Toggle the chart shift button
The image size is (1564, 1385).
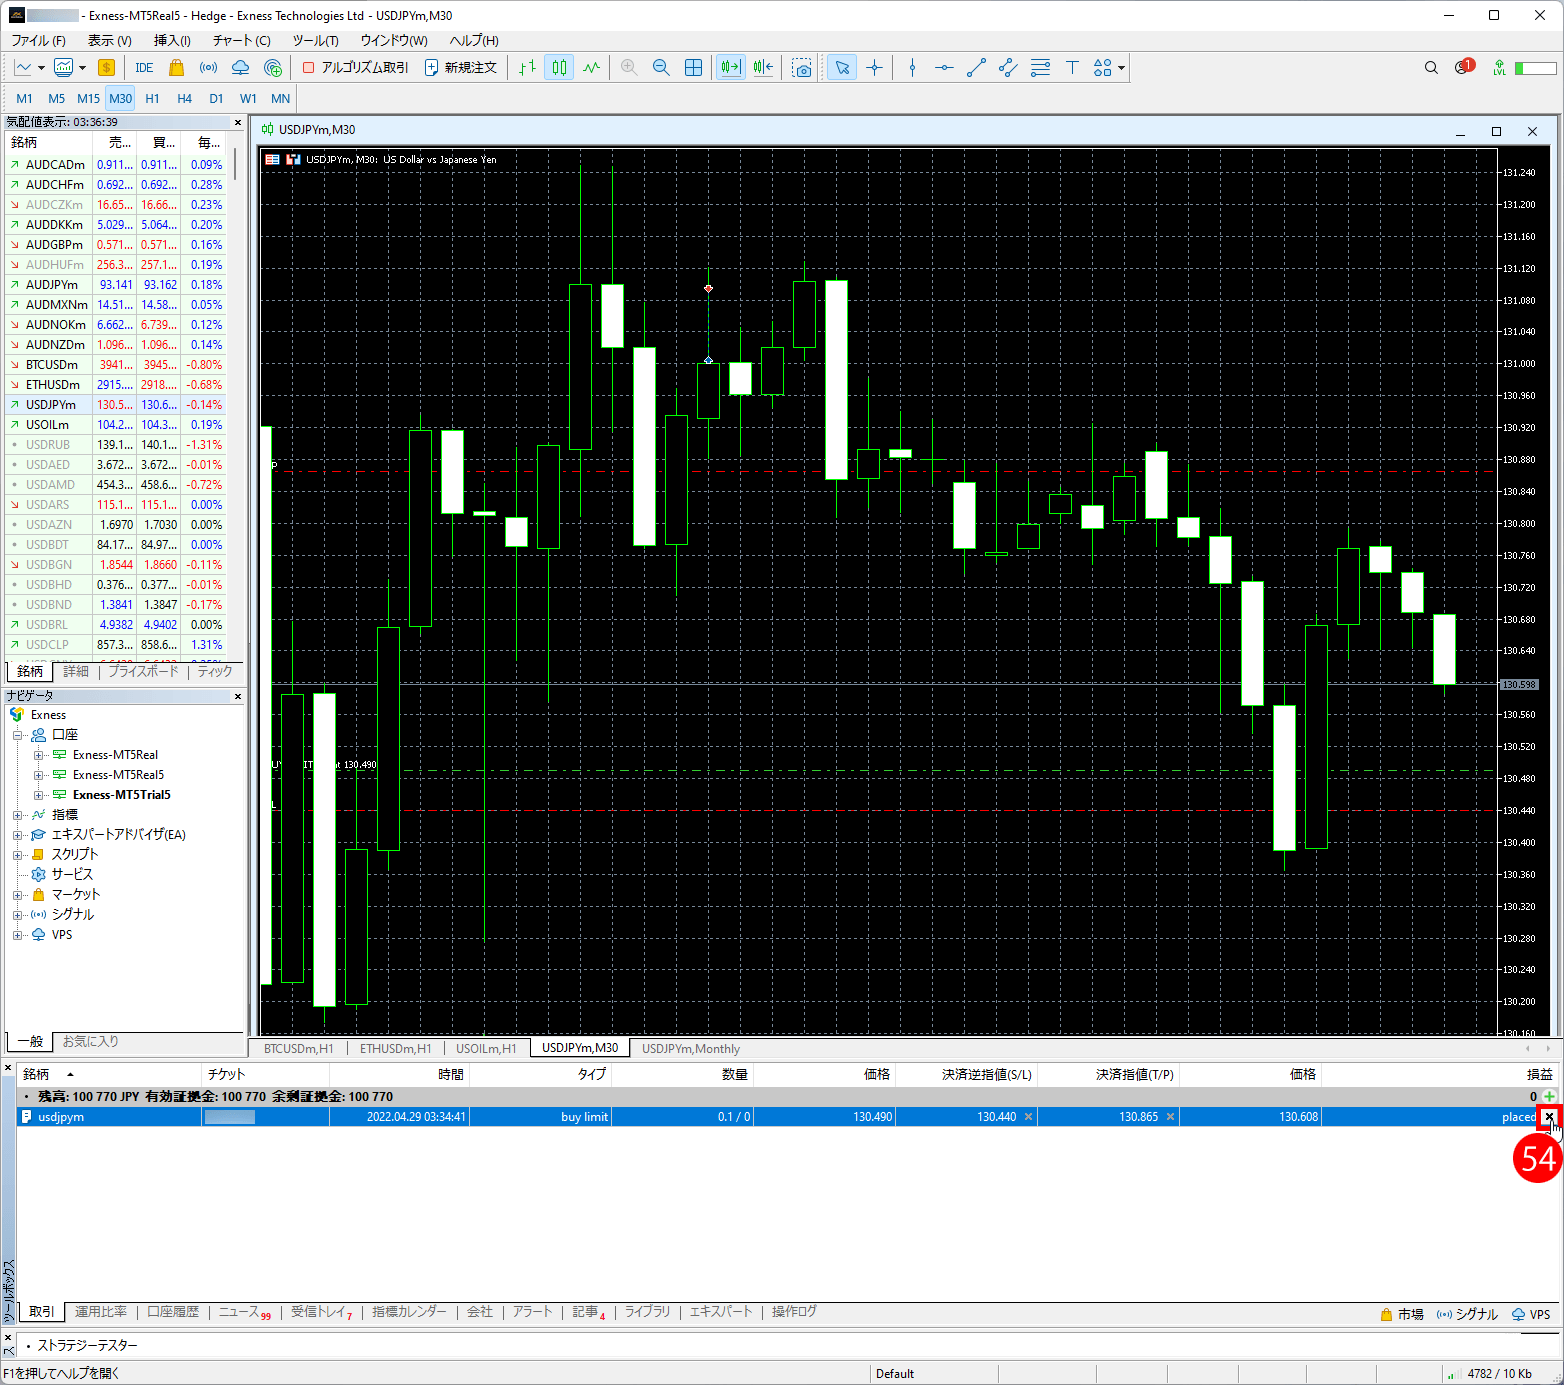(x=763, y=68)
